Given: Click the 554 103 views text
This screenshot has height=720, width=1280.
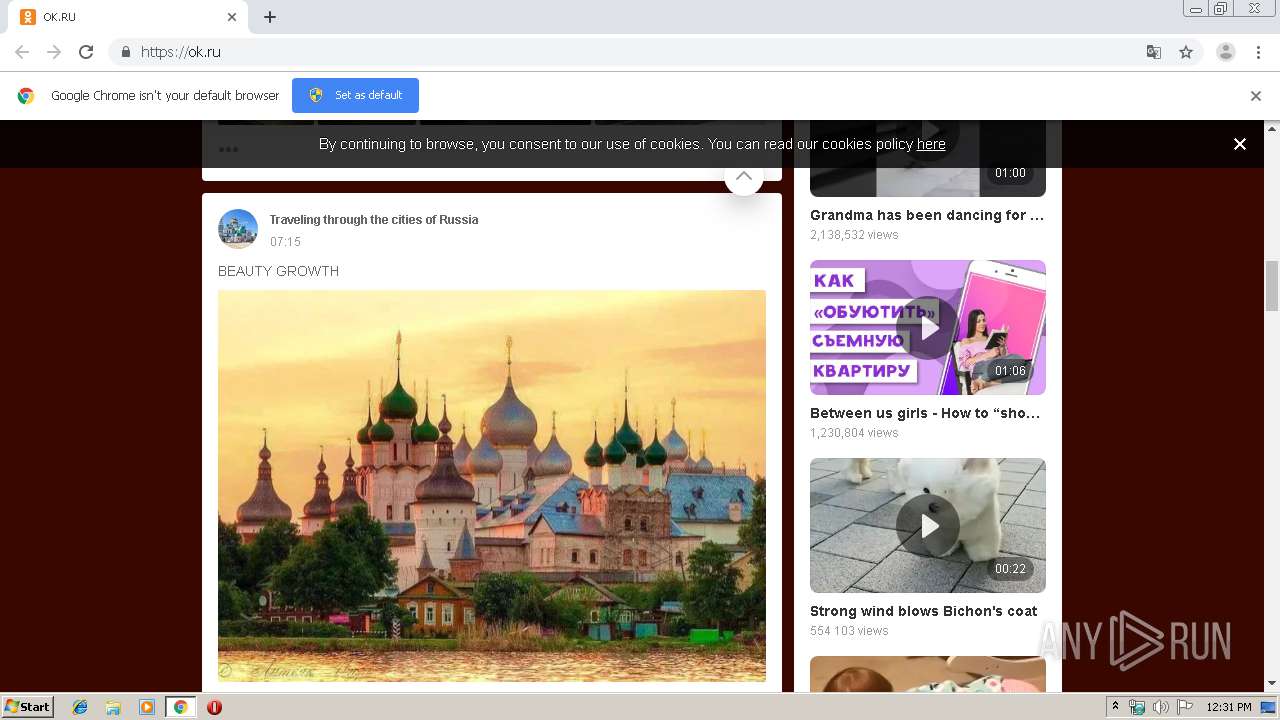Looking at the screenshot, I should pos(849,631).
